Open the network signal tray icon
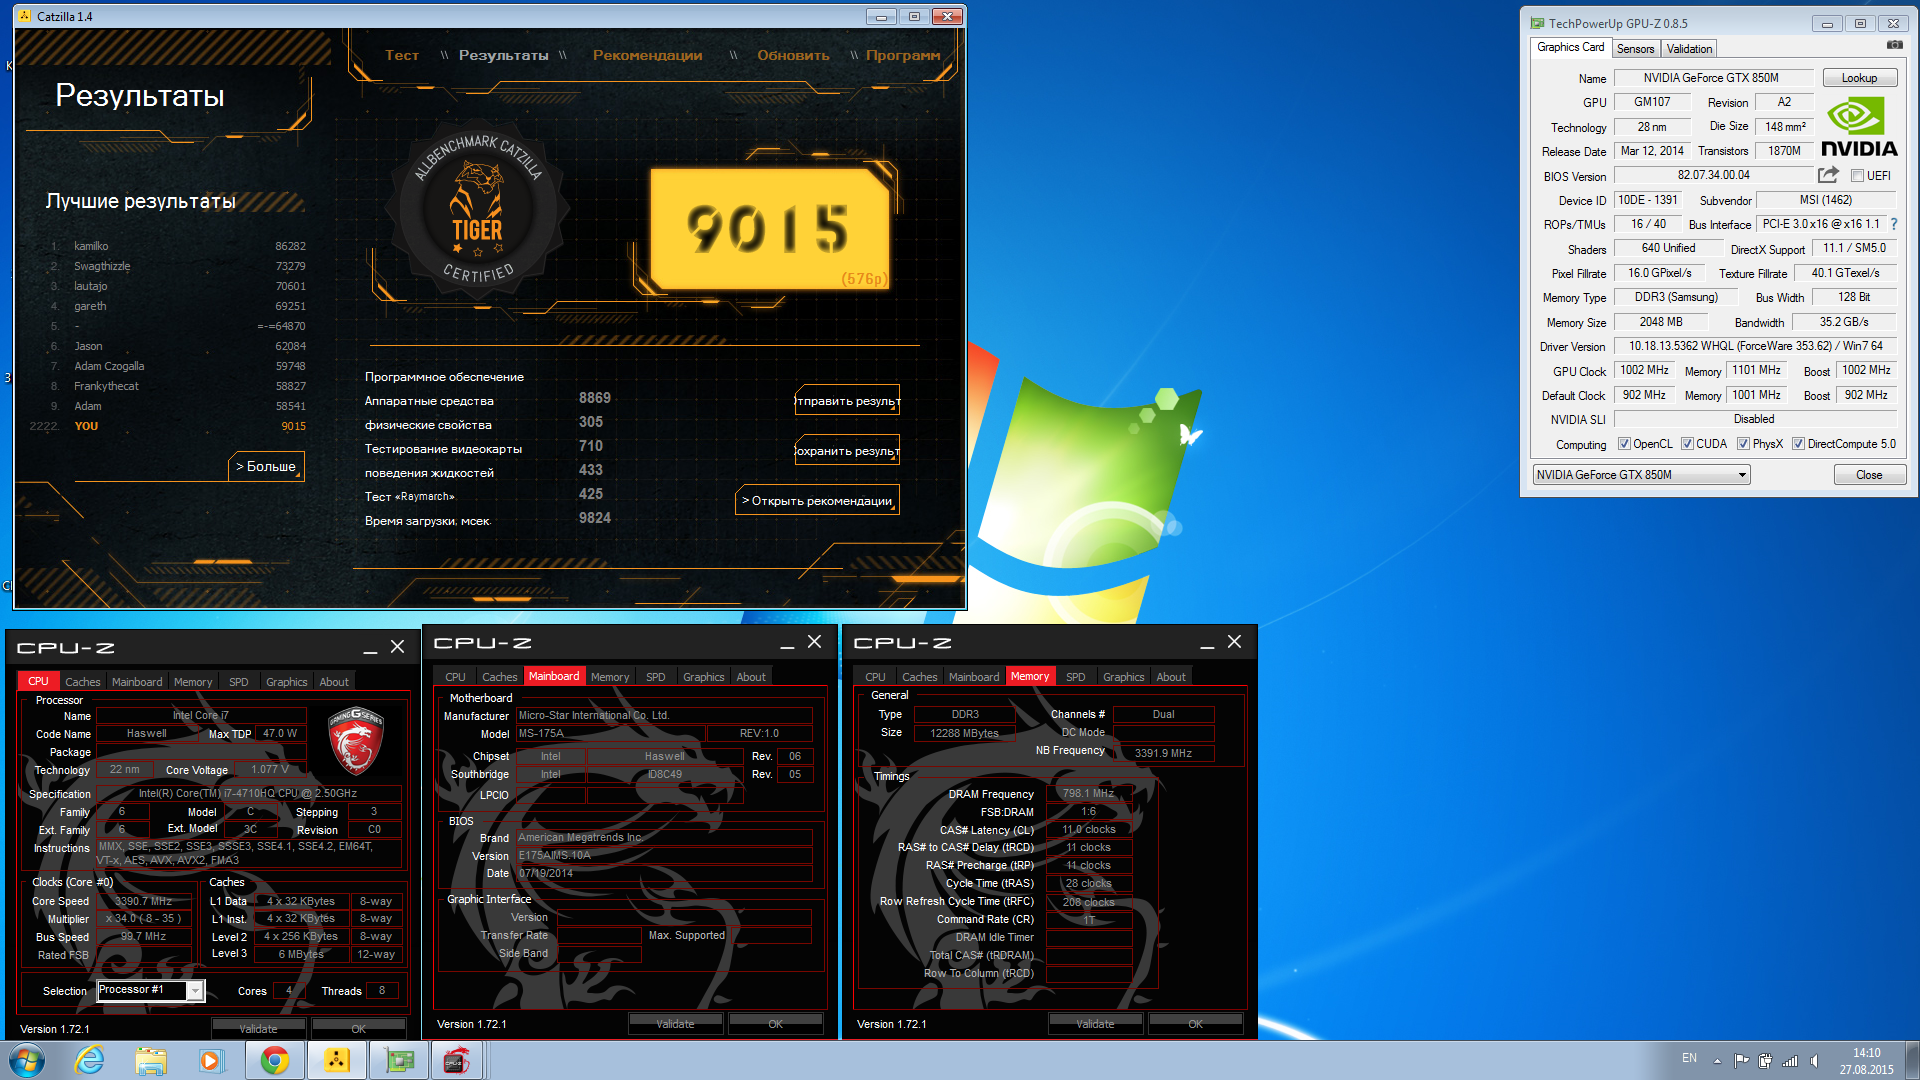 click(1790, 1060)
